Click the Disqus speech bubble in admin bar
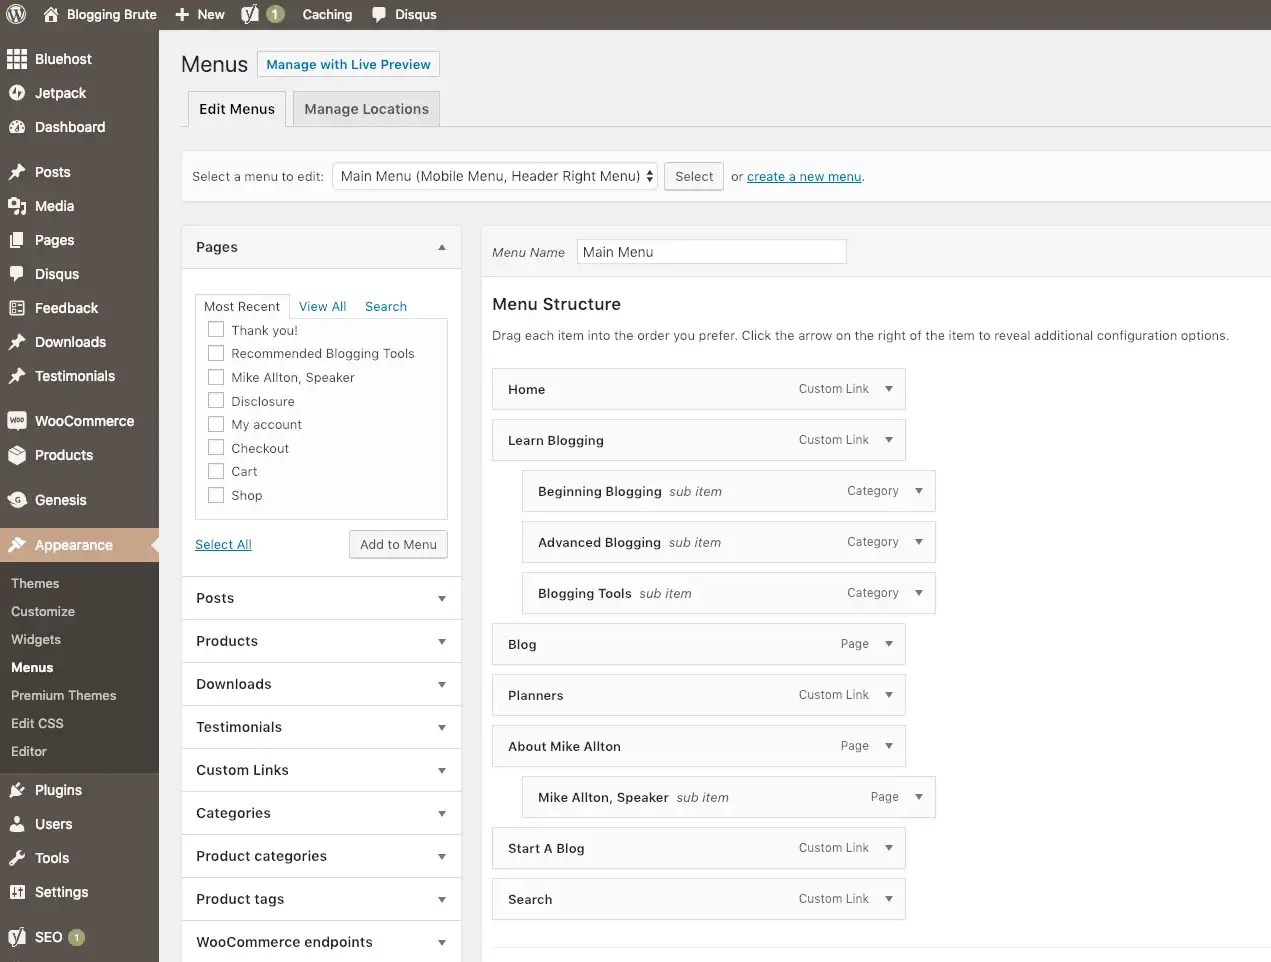The width and height of the screenshot is (1271, 962). [379, 14]
